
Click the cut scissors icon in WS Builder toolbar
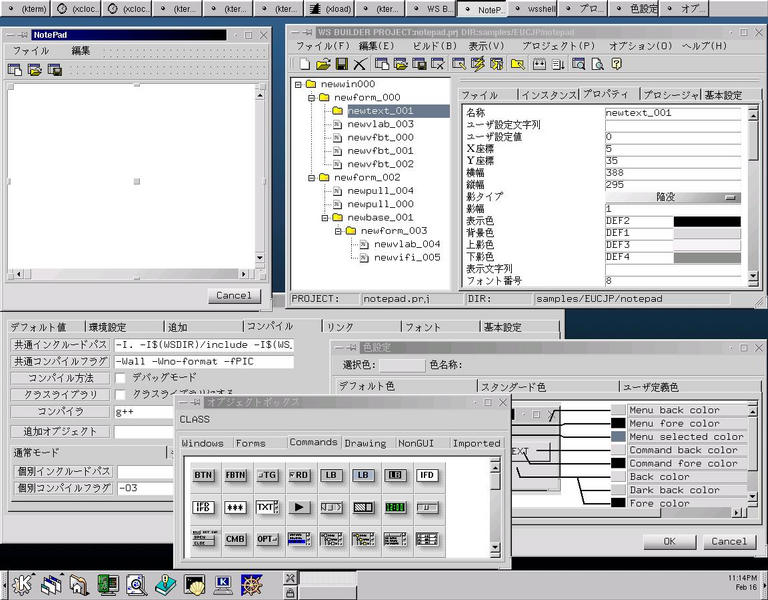pos(359,64)
